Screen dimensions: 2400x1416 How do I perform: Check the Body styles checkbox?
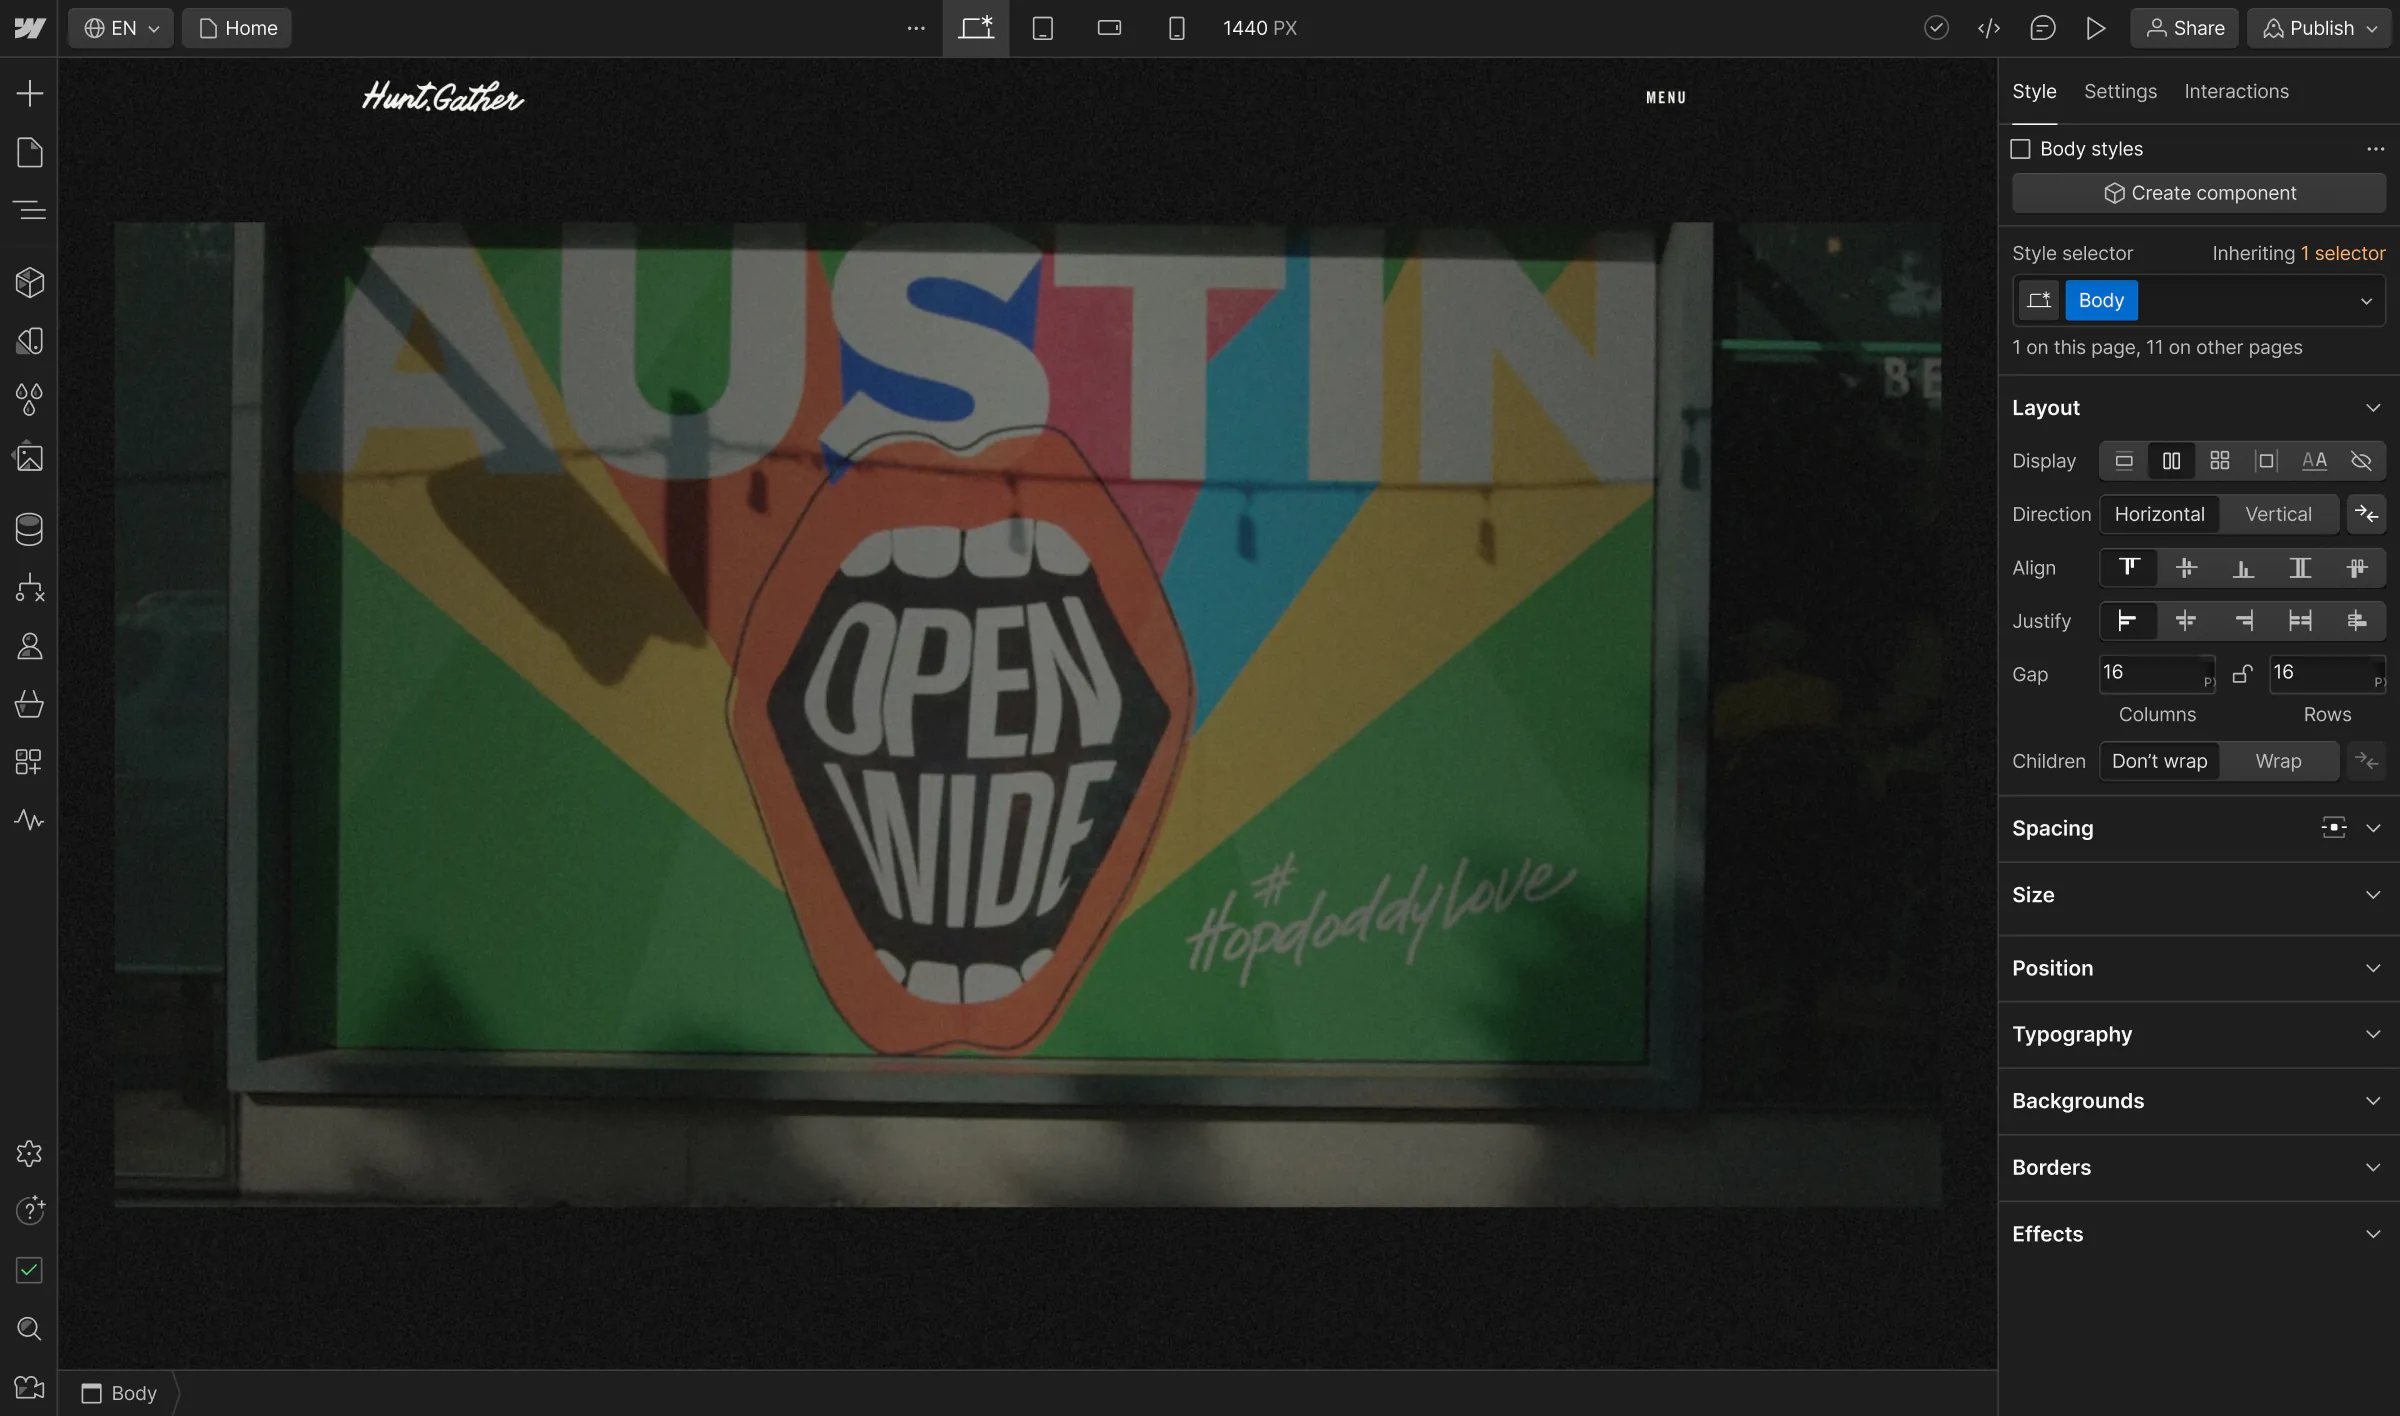click(2020, 149)
